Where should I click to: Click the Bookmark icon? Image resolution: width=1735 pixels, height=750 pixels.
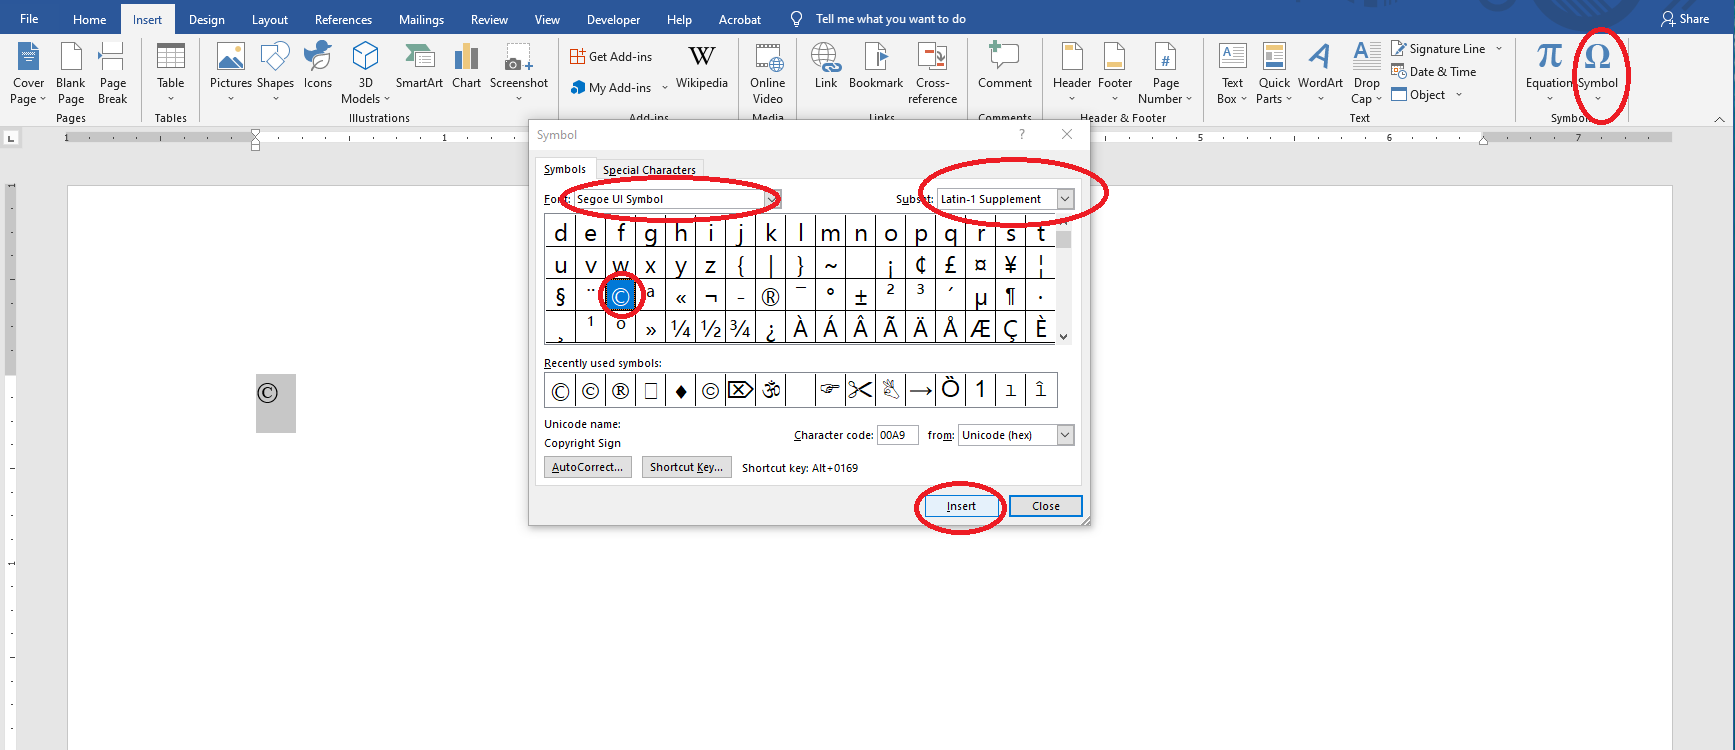(876, 68)
